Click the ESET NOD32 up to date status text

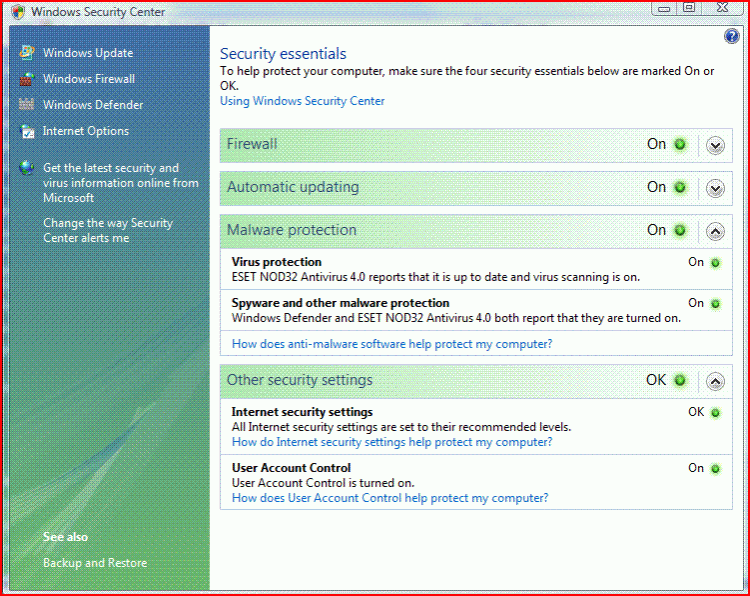click(x=435, y=277)
